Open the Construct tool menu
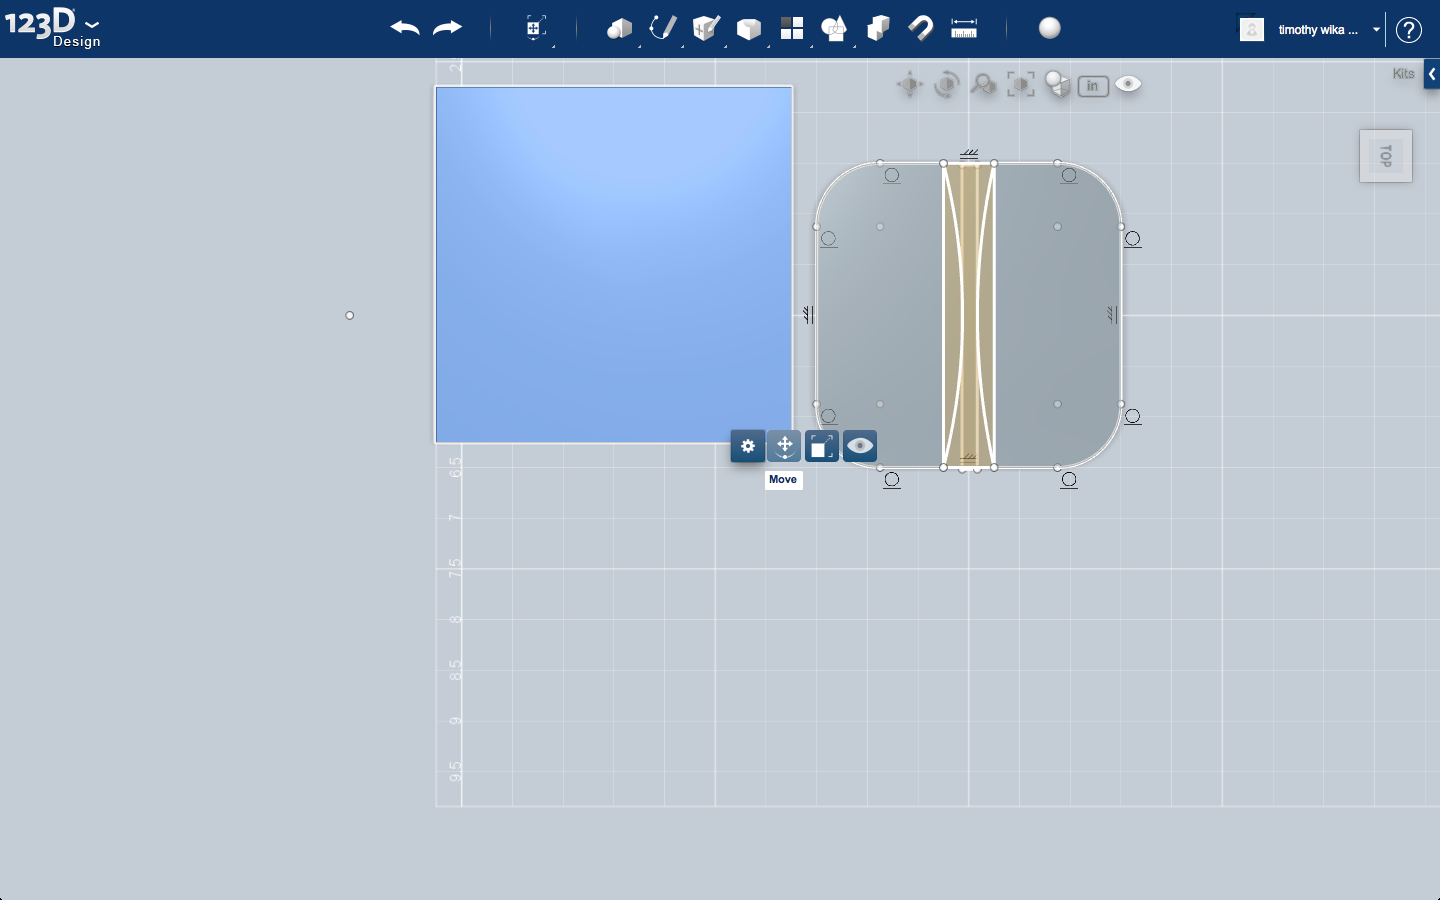The image size is (1440, 900). click(x=706, y=28)
